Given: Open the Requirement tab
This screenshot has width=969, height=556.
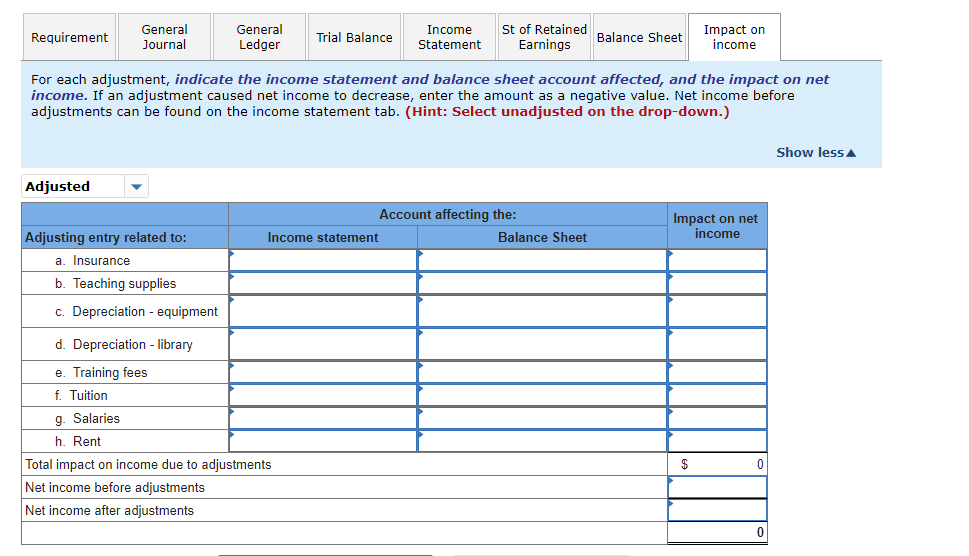Looking at the screenshot, I should pos(69,37).
